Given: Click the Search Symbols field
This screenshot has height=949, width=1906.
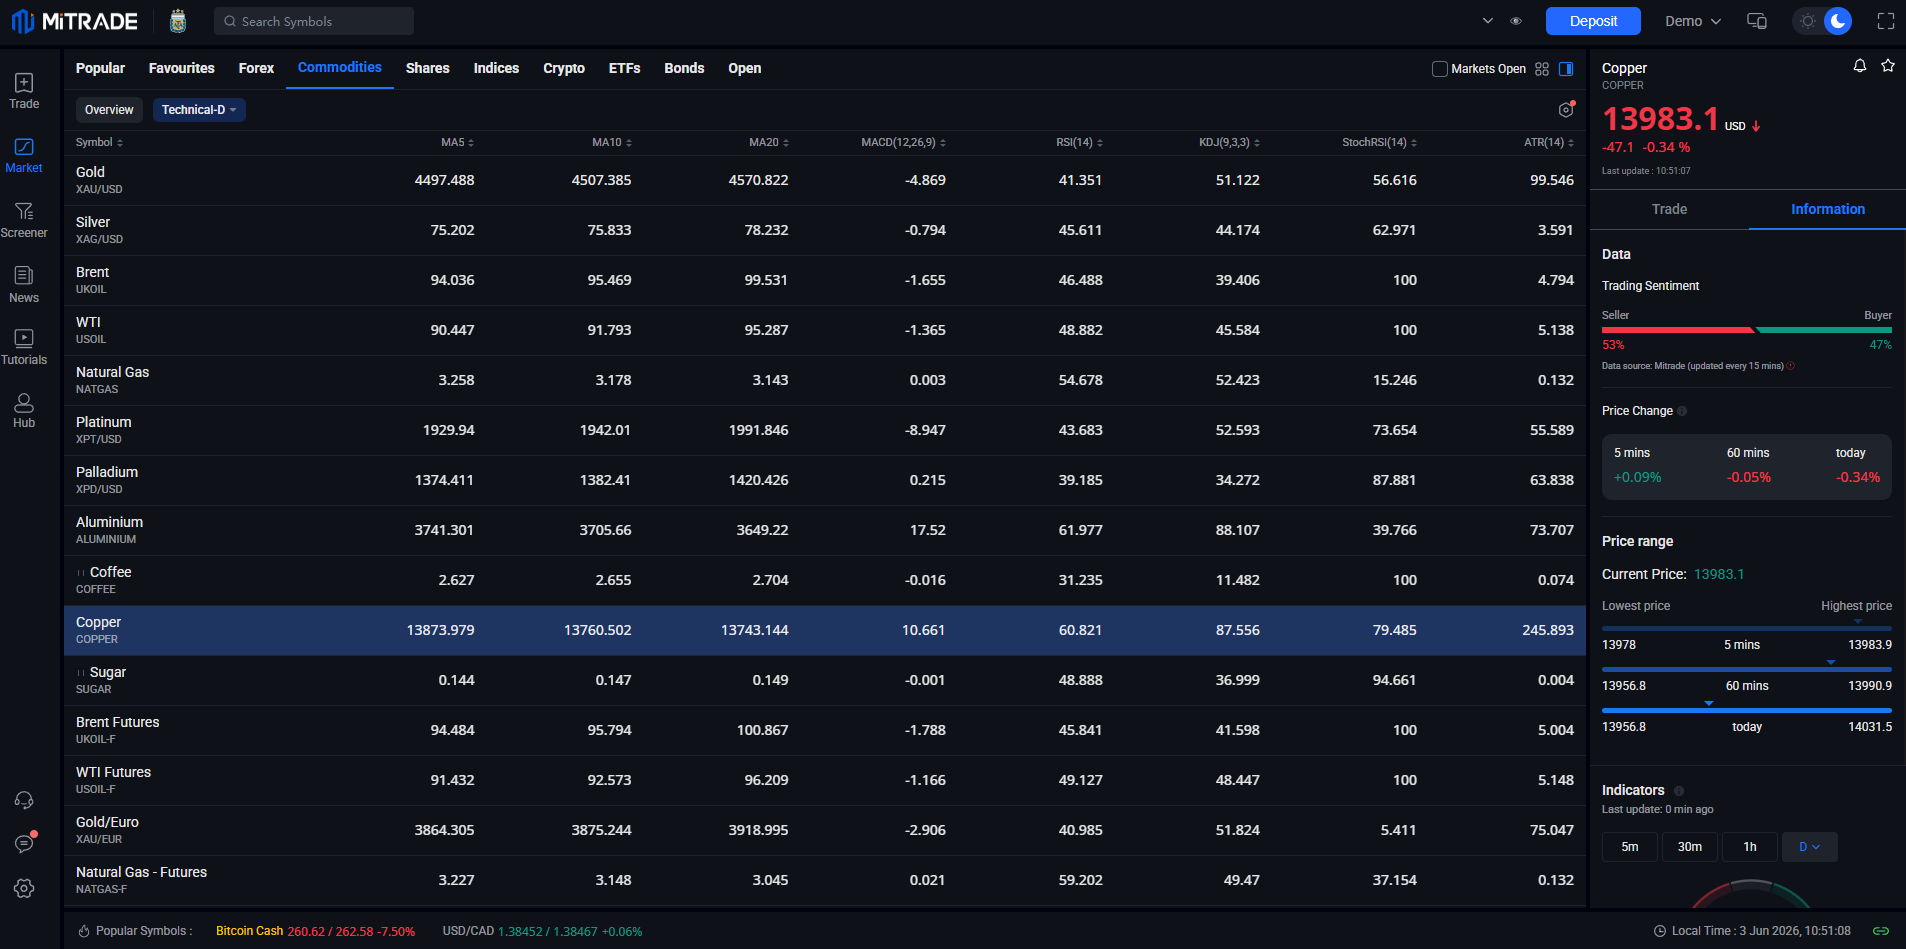Looking at the screenshot, I should click(x=314, y=21).
